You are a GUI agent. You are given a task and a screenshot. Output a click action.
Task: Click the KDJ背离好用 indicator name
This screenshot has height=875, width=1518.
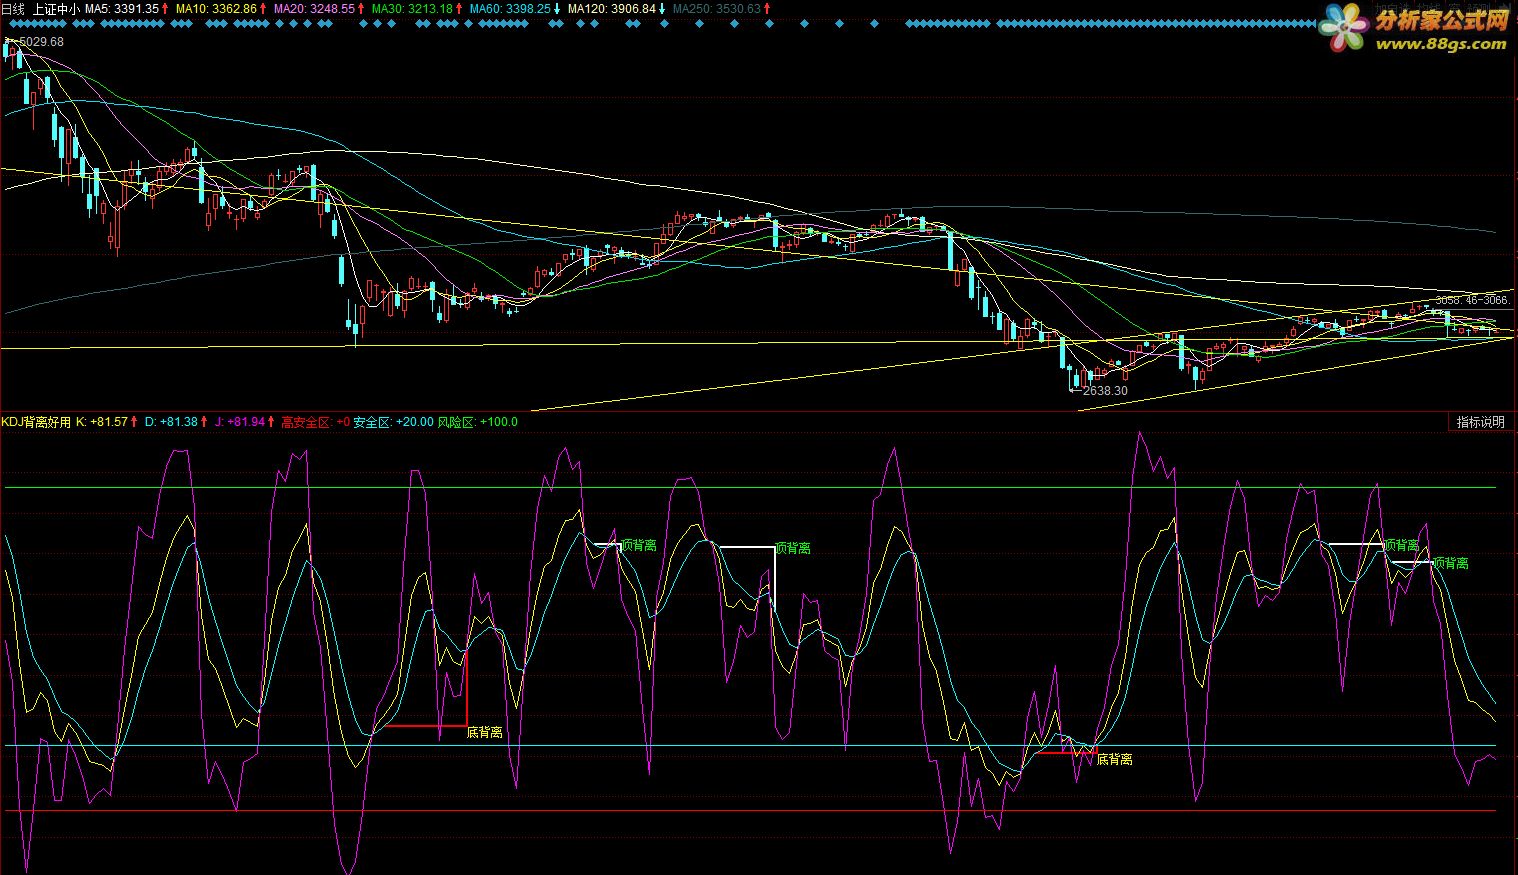tap(36, 422)
